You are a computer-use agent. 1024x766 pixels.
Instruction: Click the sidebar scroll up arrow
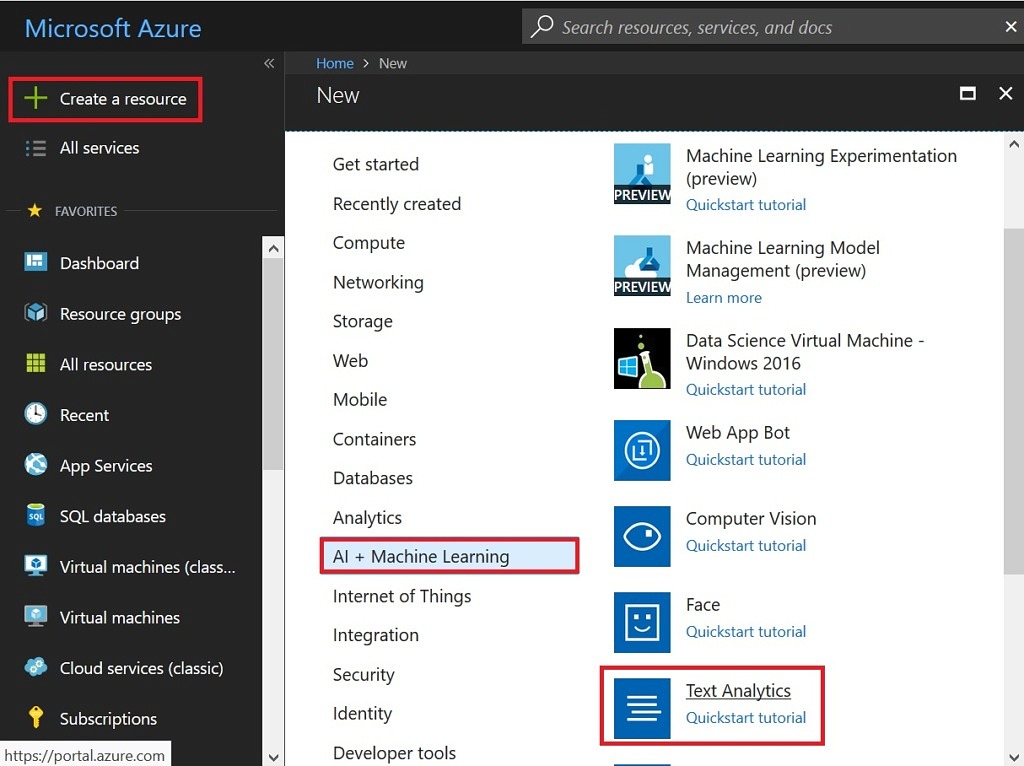pos(274,249)
